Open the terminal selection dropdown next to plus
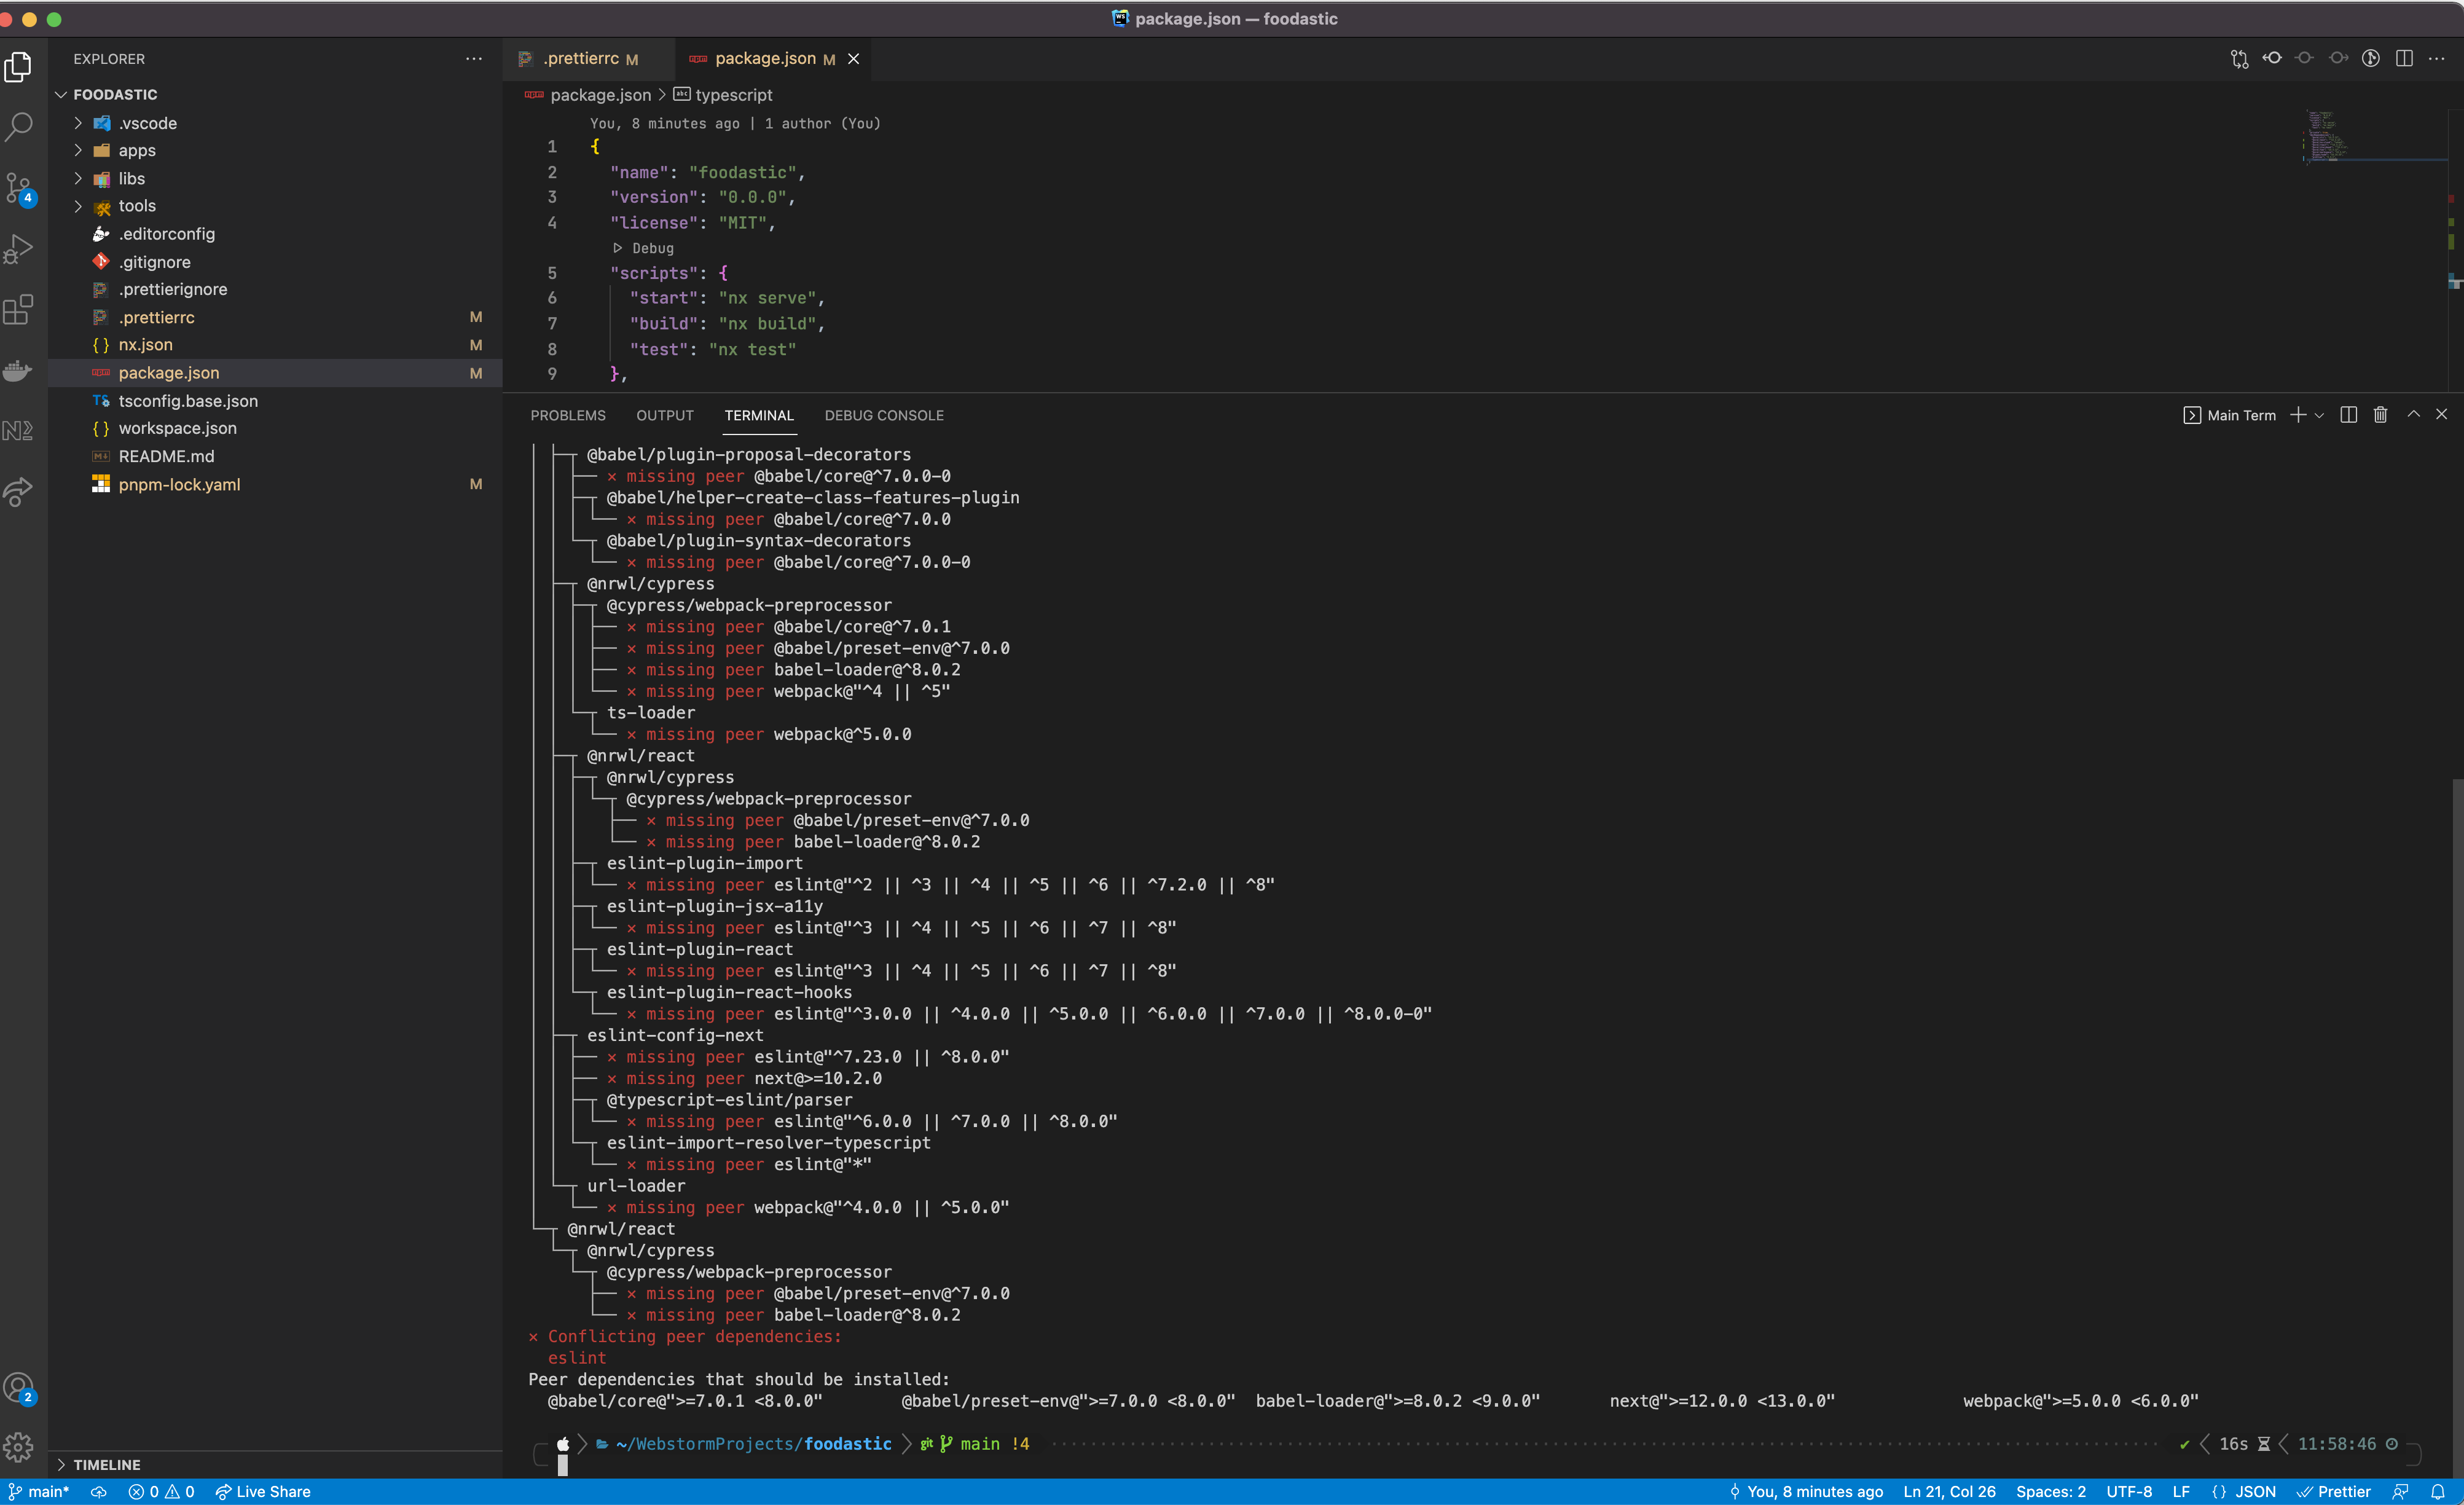Image resolution: width=2464 pixels, height=1505 pixels. 2320,414
